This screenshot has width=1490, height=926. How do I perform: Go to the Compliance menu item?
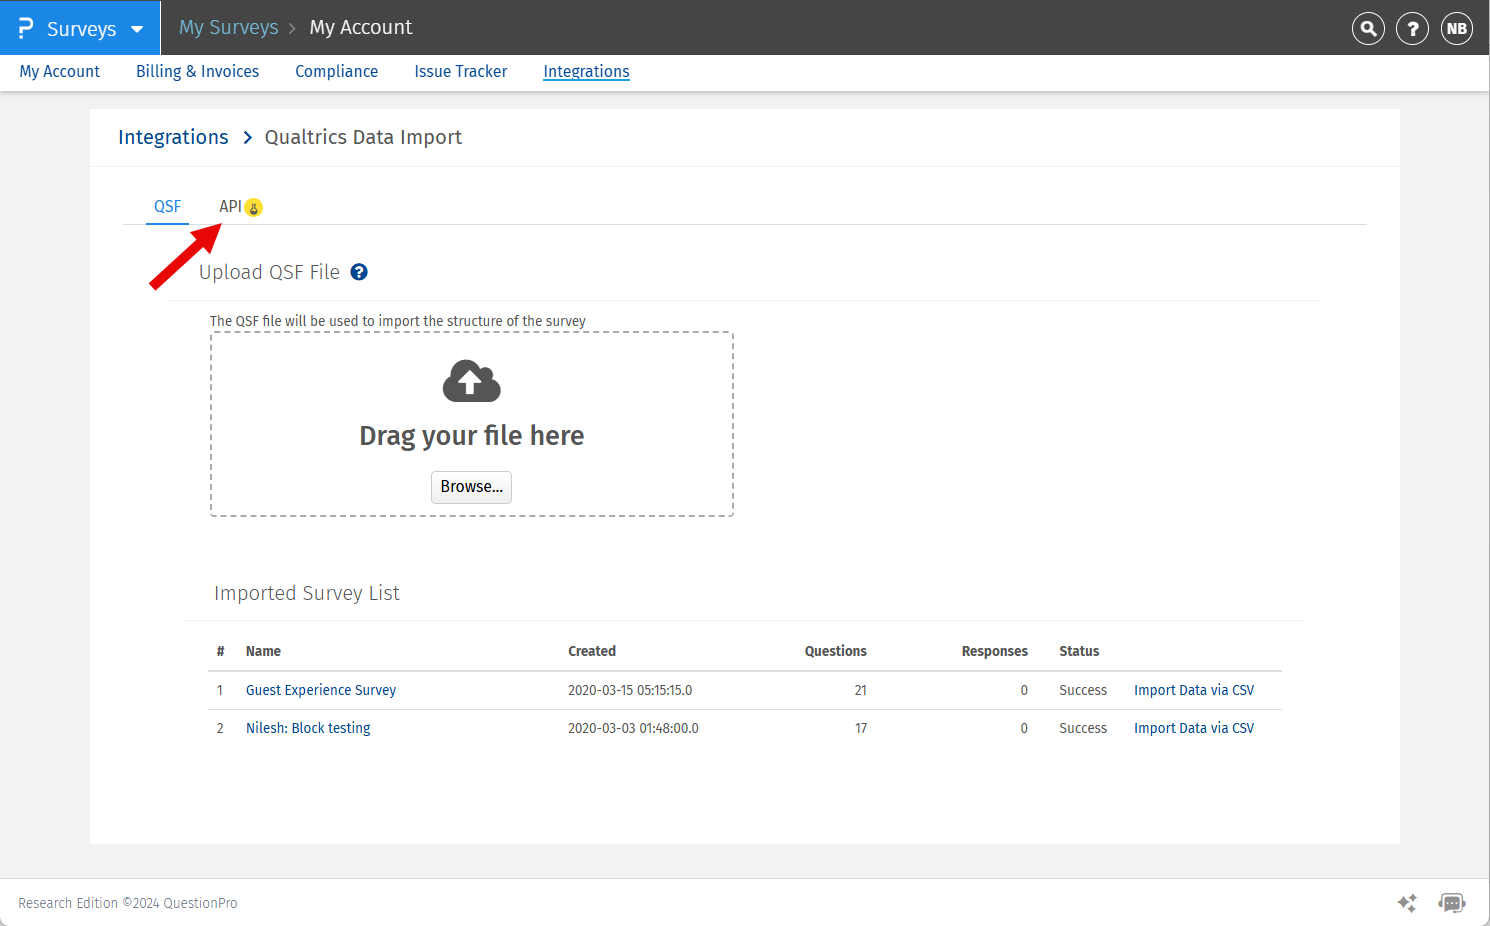[x=336, y=71]
